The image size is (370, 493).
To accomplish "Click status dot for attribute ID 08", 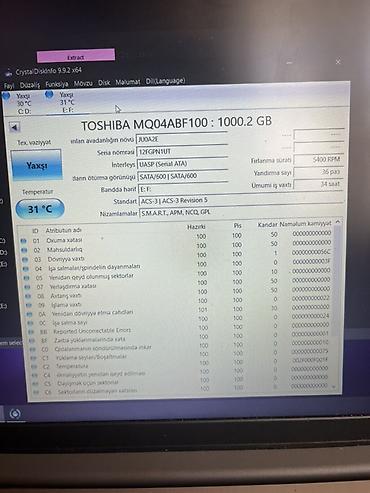I will pyautogui.click(x=28, y=296).
